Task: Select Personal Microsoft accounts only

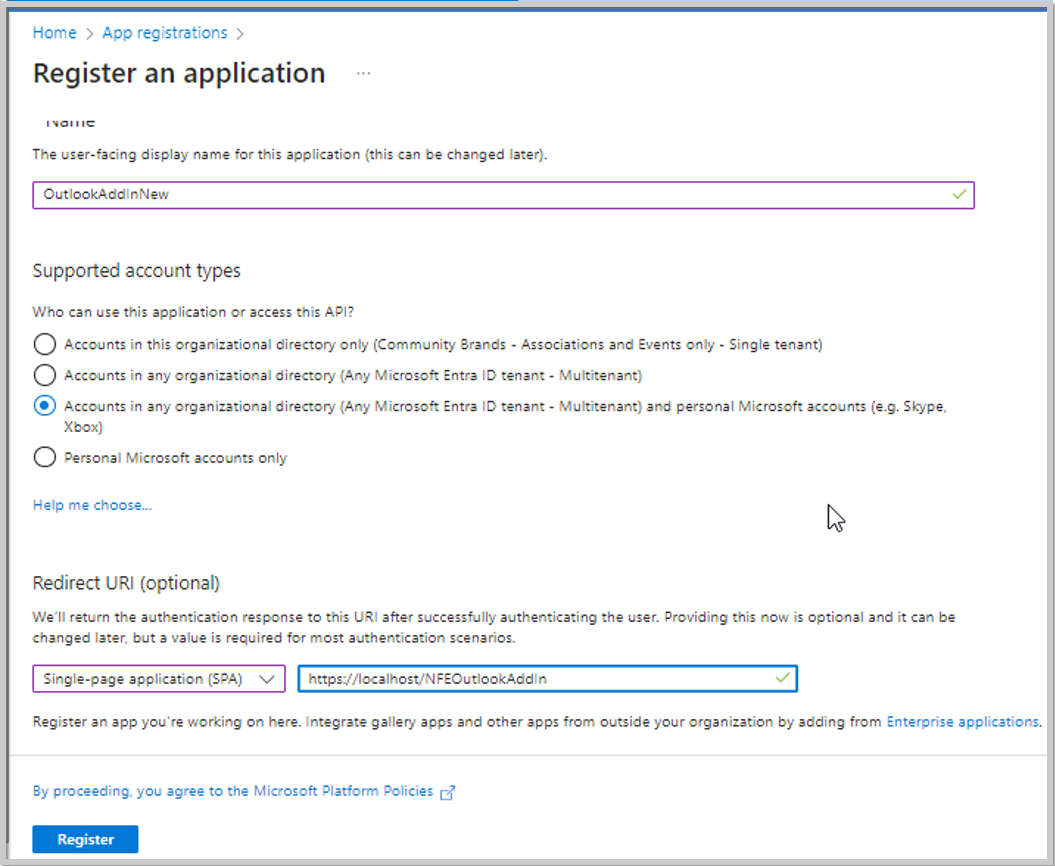Action: [44, 457]
